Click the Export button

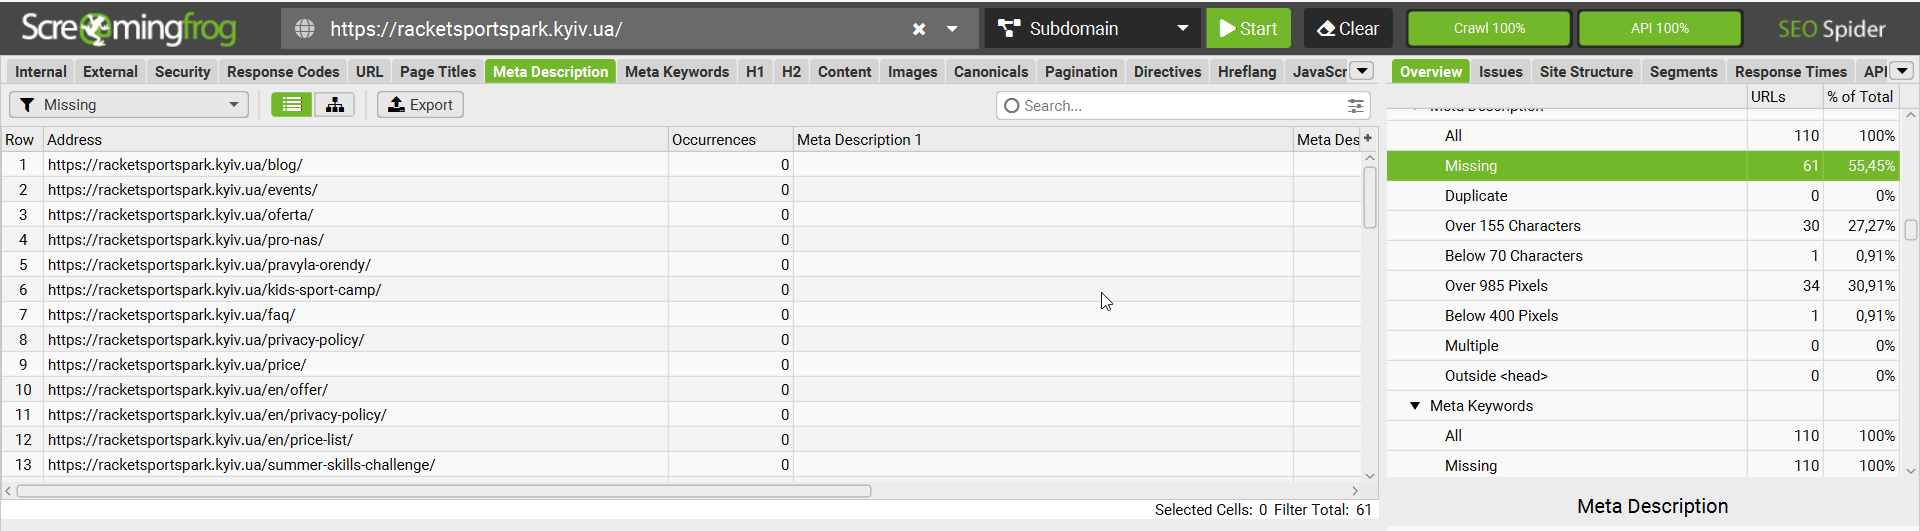420,105
